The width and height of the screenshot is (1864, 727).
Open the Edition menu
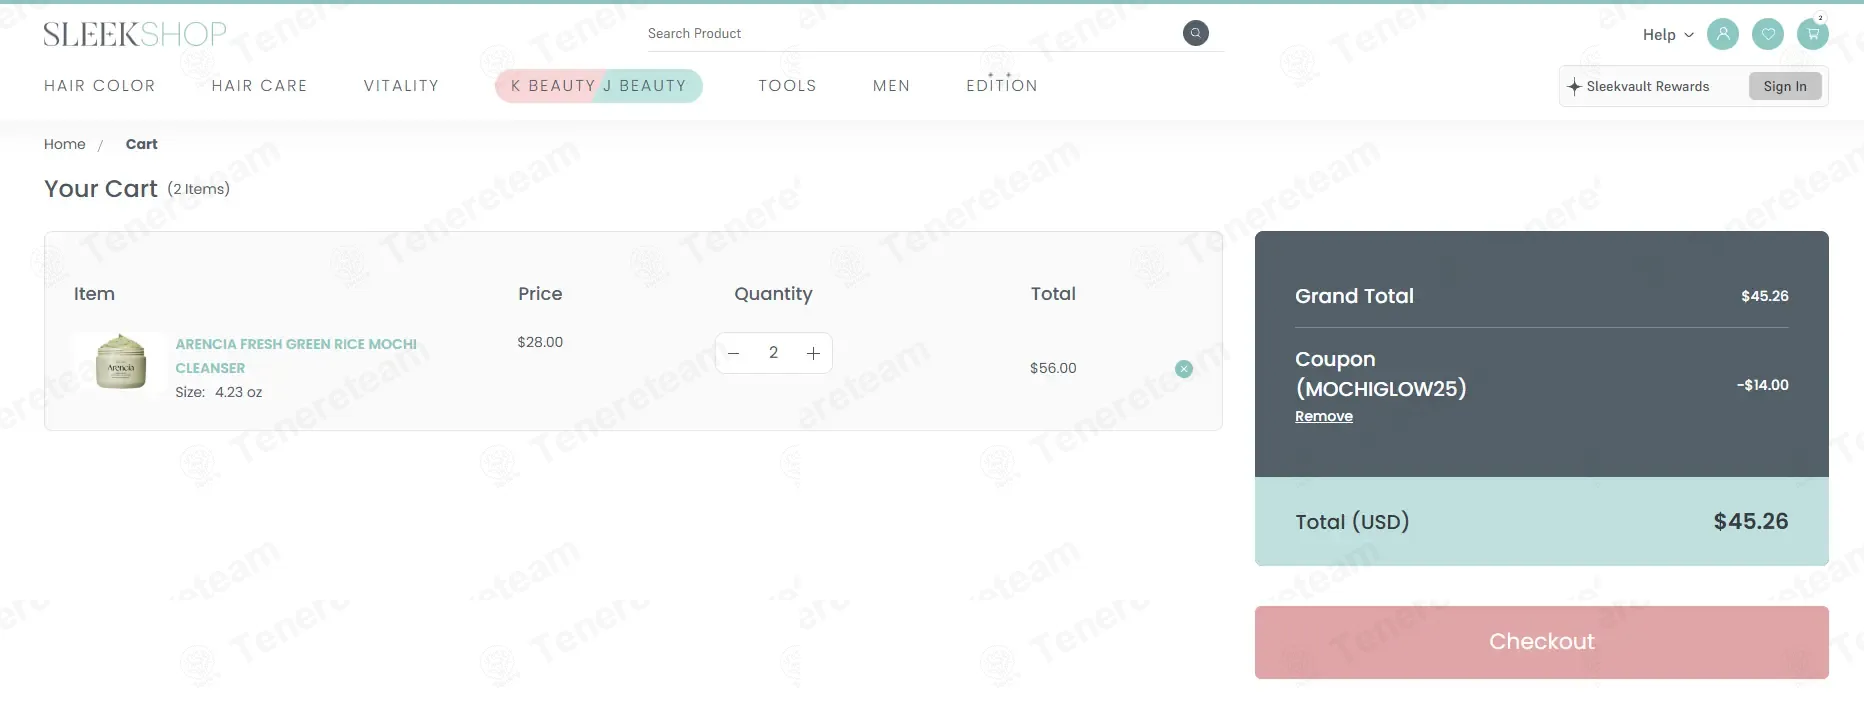(x=1002, y=85)
